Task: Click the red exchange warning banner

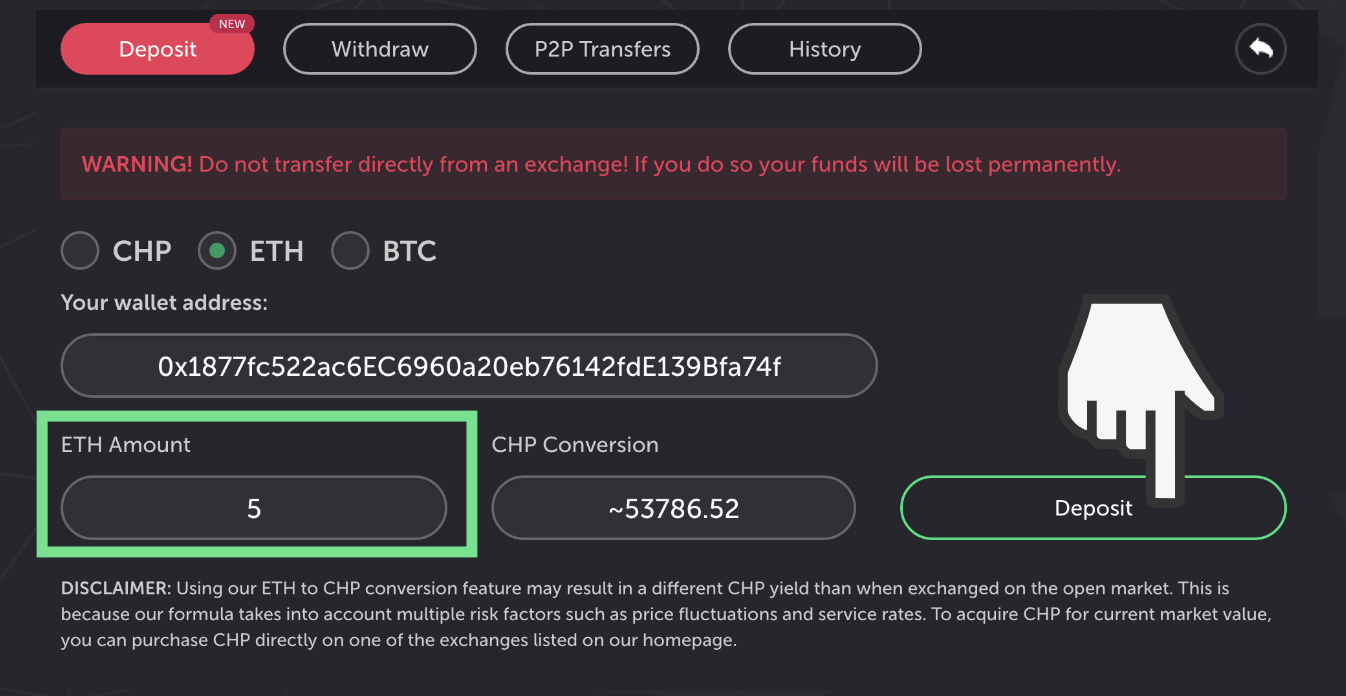Action: 673,164
